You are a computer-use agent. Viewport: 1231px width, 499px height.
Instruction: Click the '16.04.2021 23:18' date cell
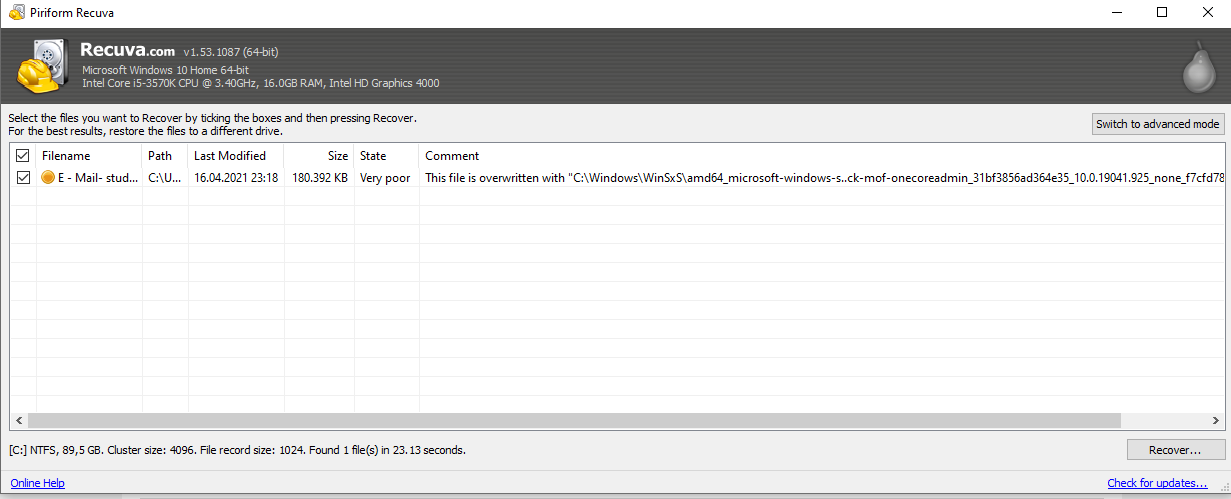tap(236, 178)
